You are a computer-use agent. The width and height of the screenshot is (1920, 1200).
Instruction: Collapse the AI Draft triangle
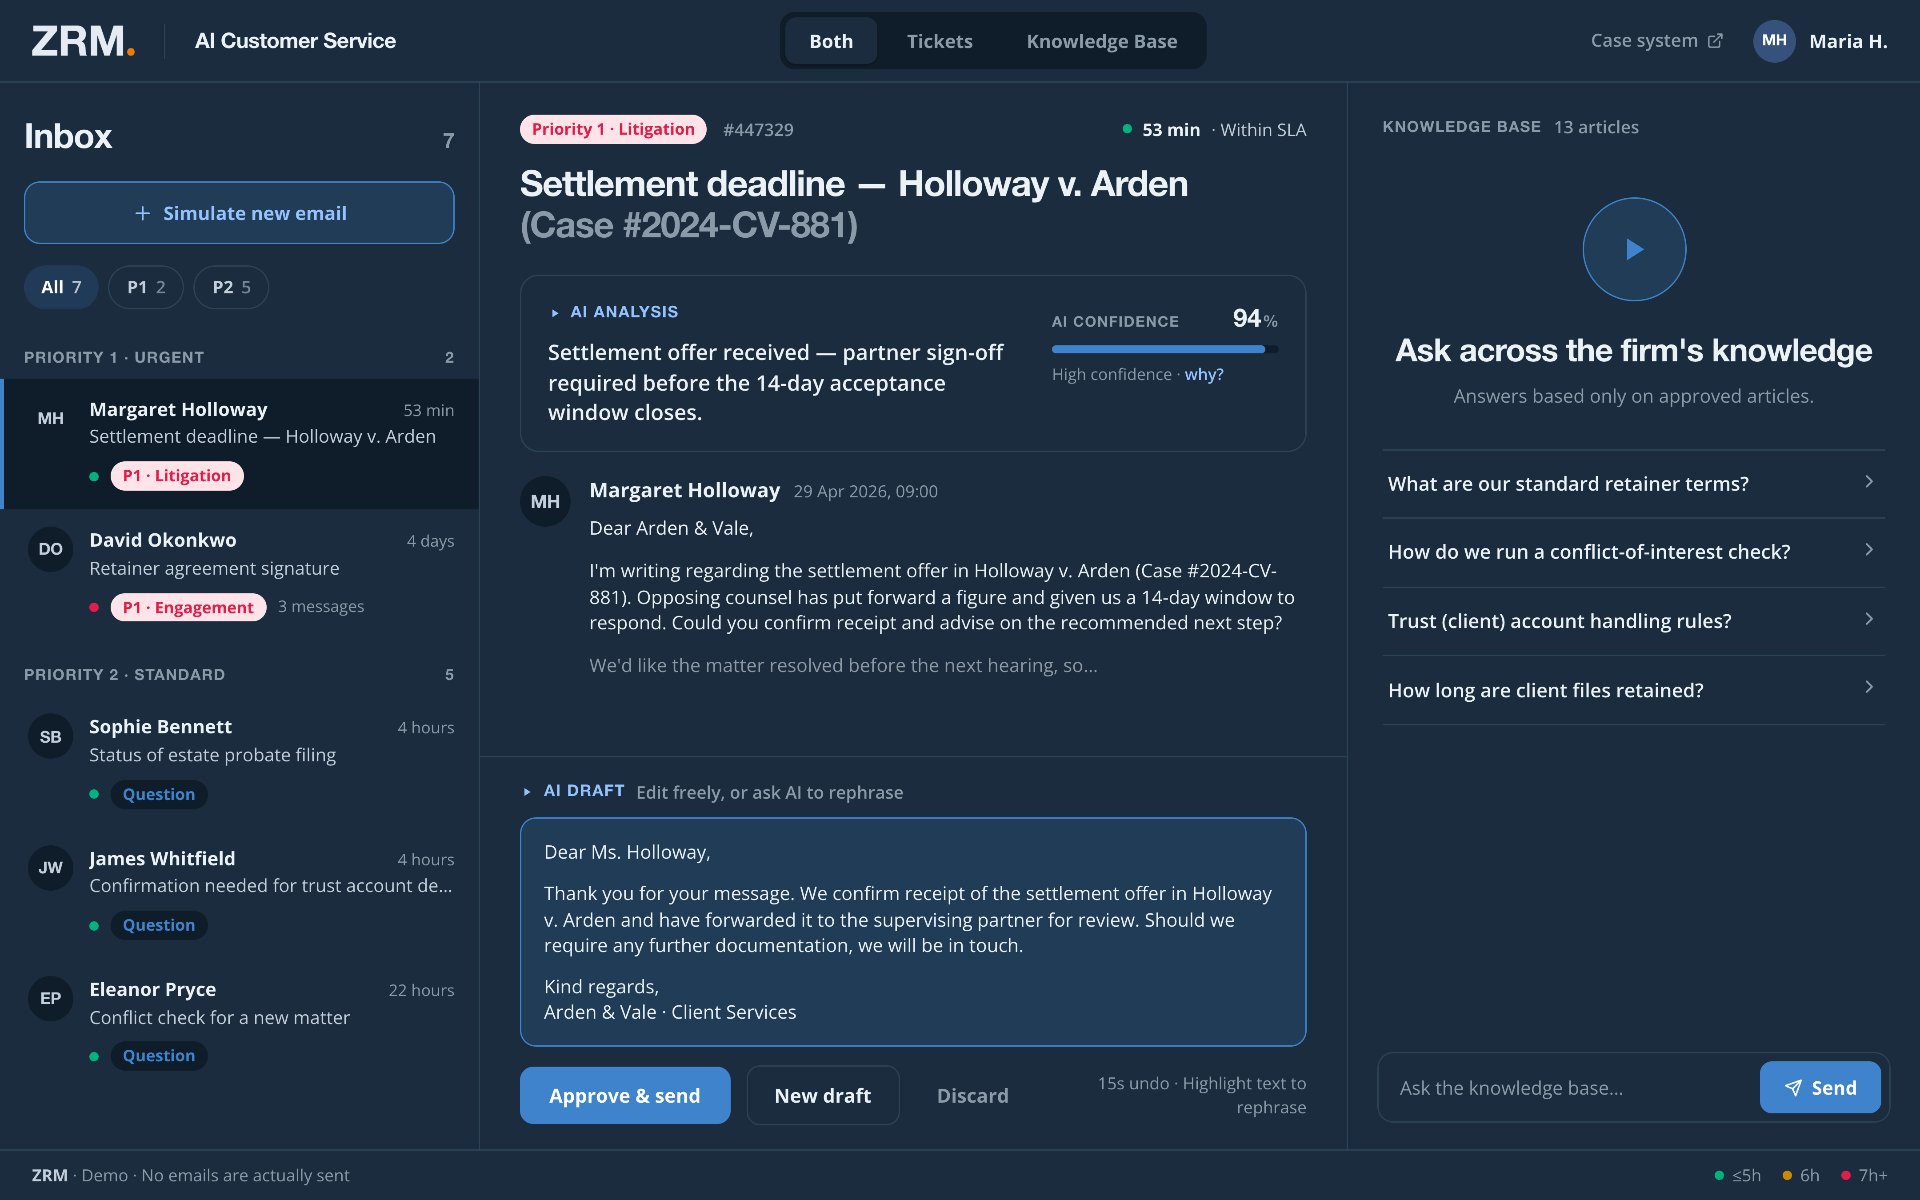[527, 792]
